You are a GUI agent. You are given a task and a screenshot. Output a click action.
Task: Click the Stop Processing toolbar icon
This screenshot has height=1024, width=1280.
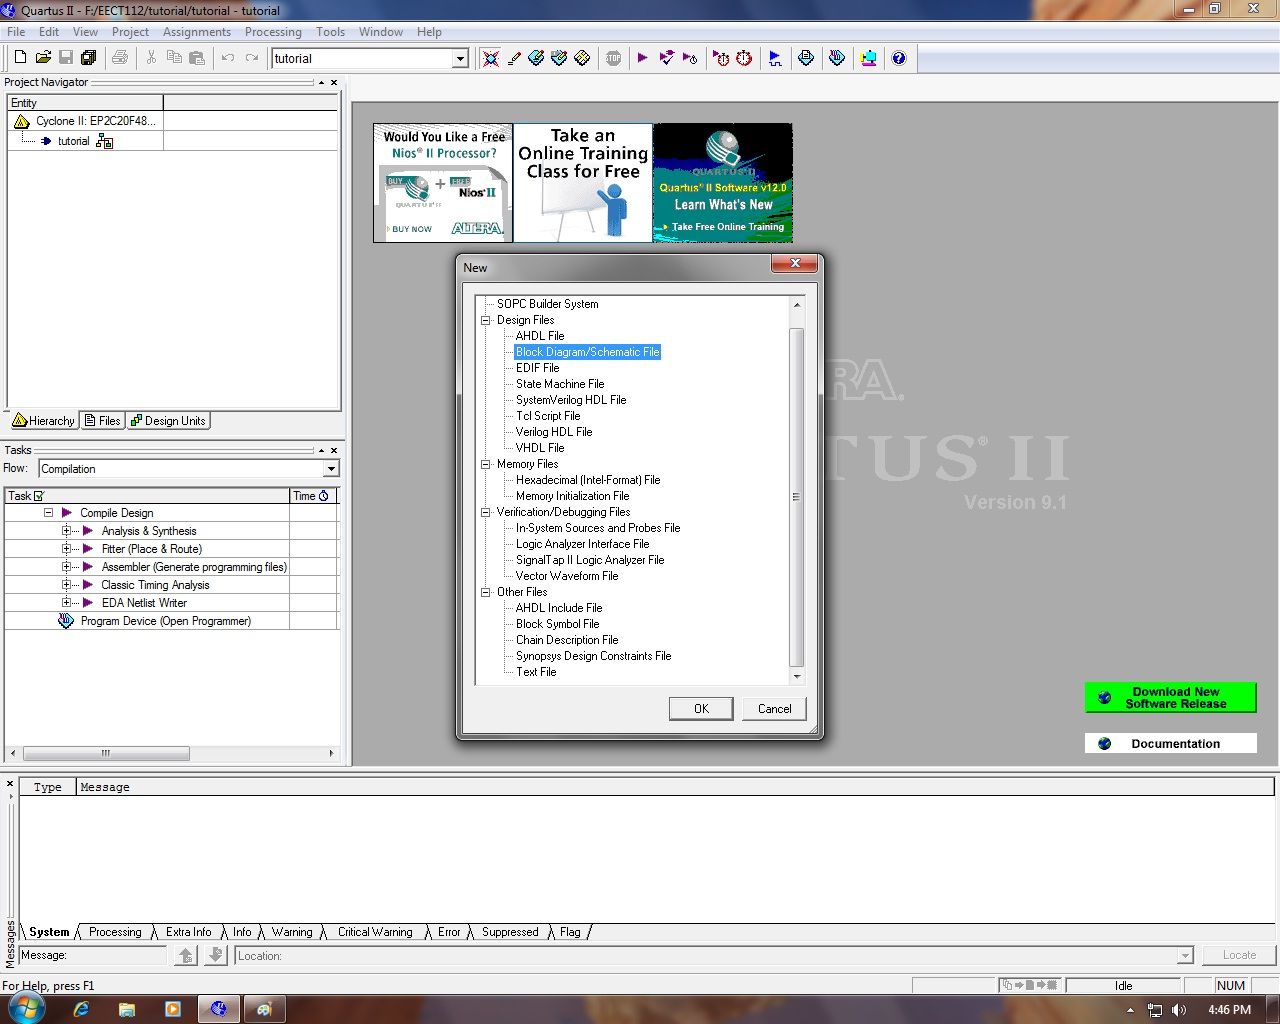point(613,57)
